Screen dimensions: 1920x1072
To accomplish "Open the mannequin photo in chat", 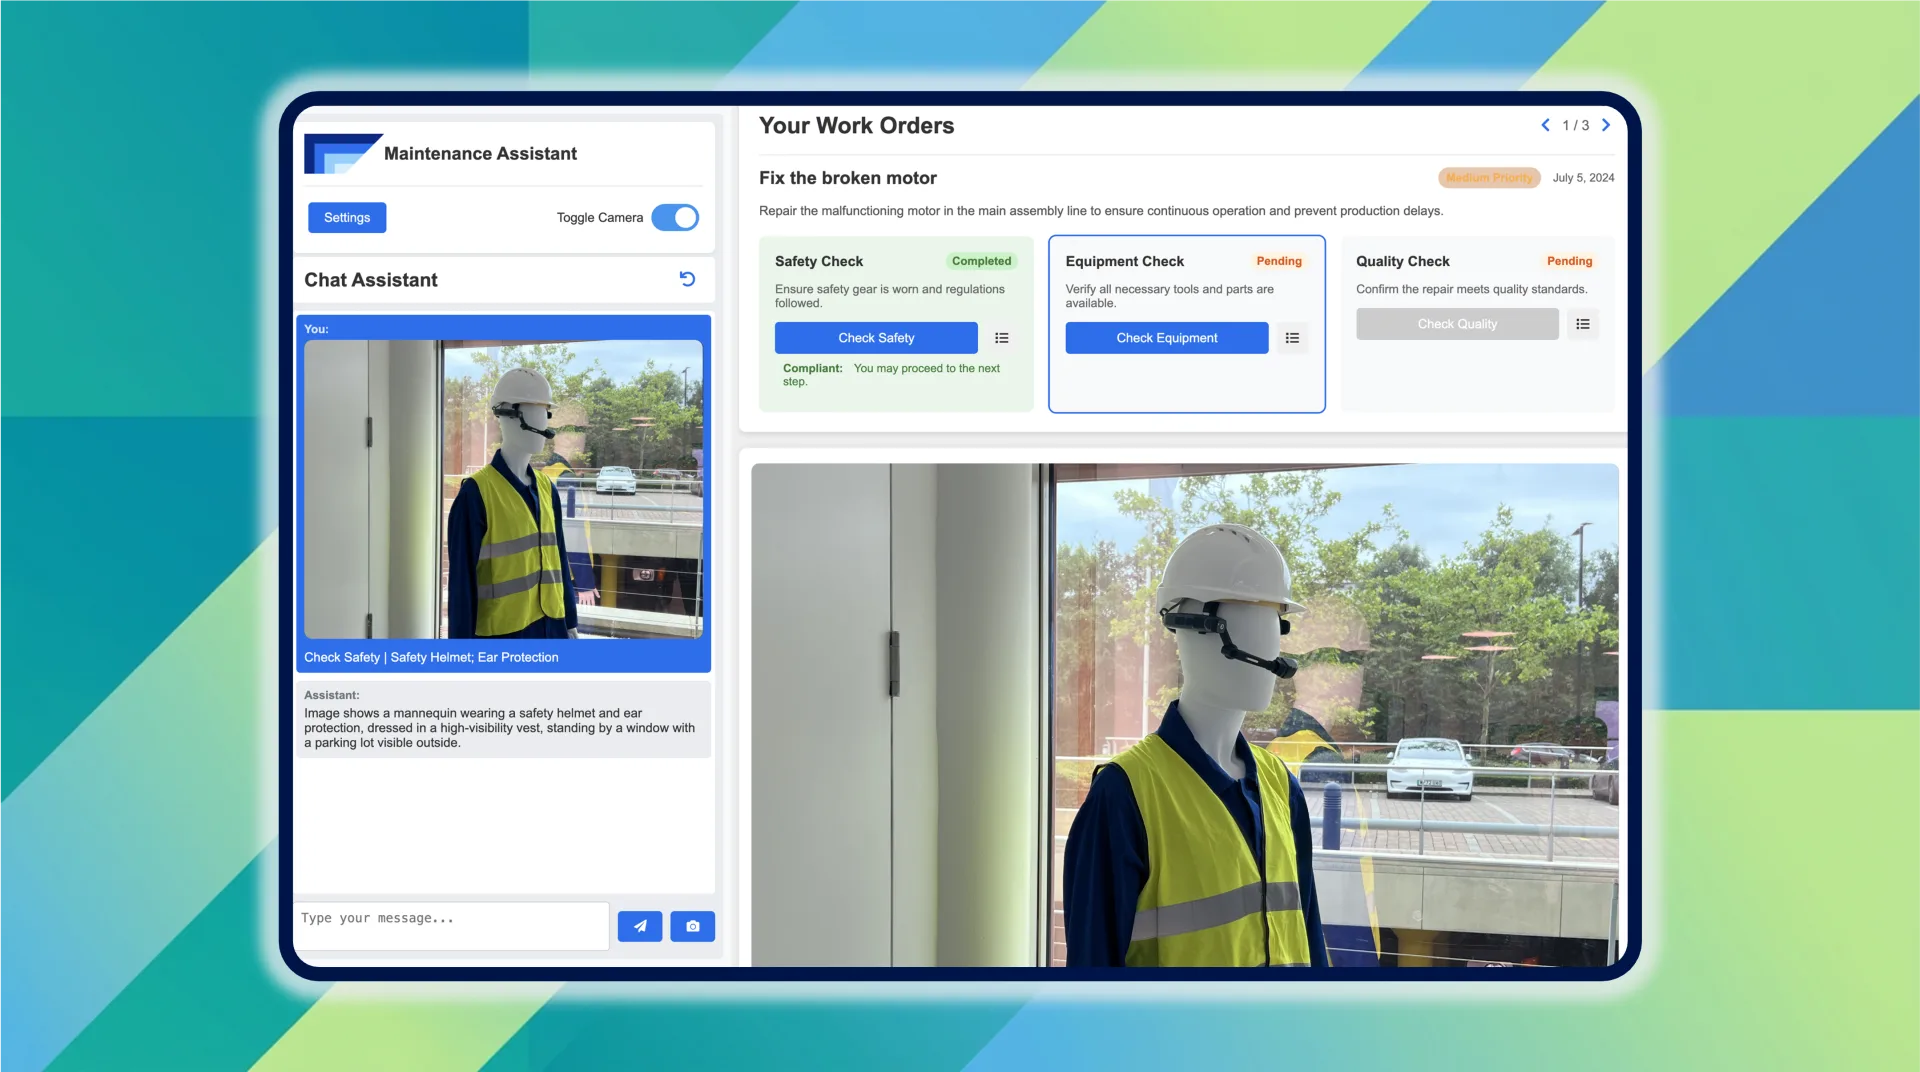I will click(503, 489).
